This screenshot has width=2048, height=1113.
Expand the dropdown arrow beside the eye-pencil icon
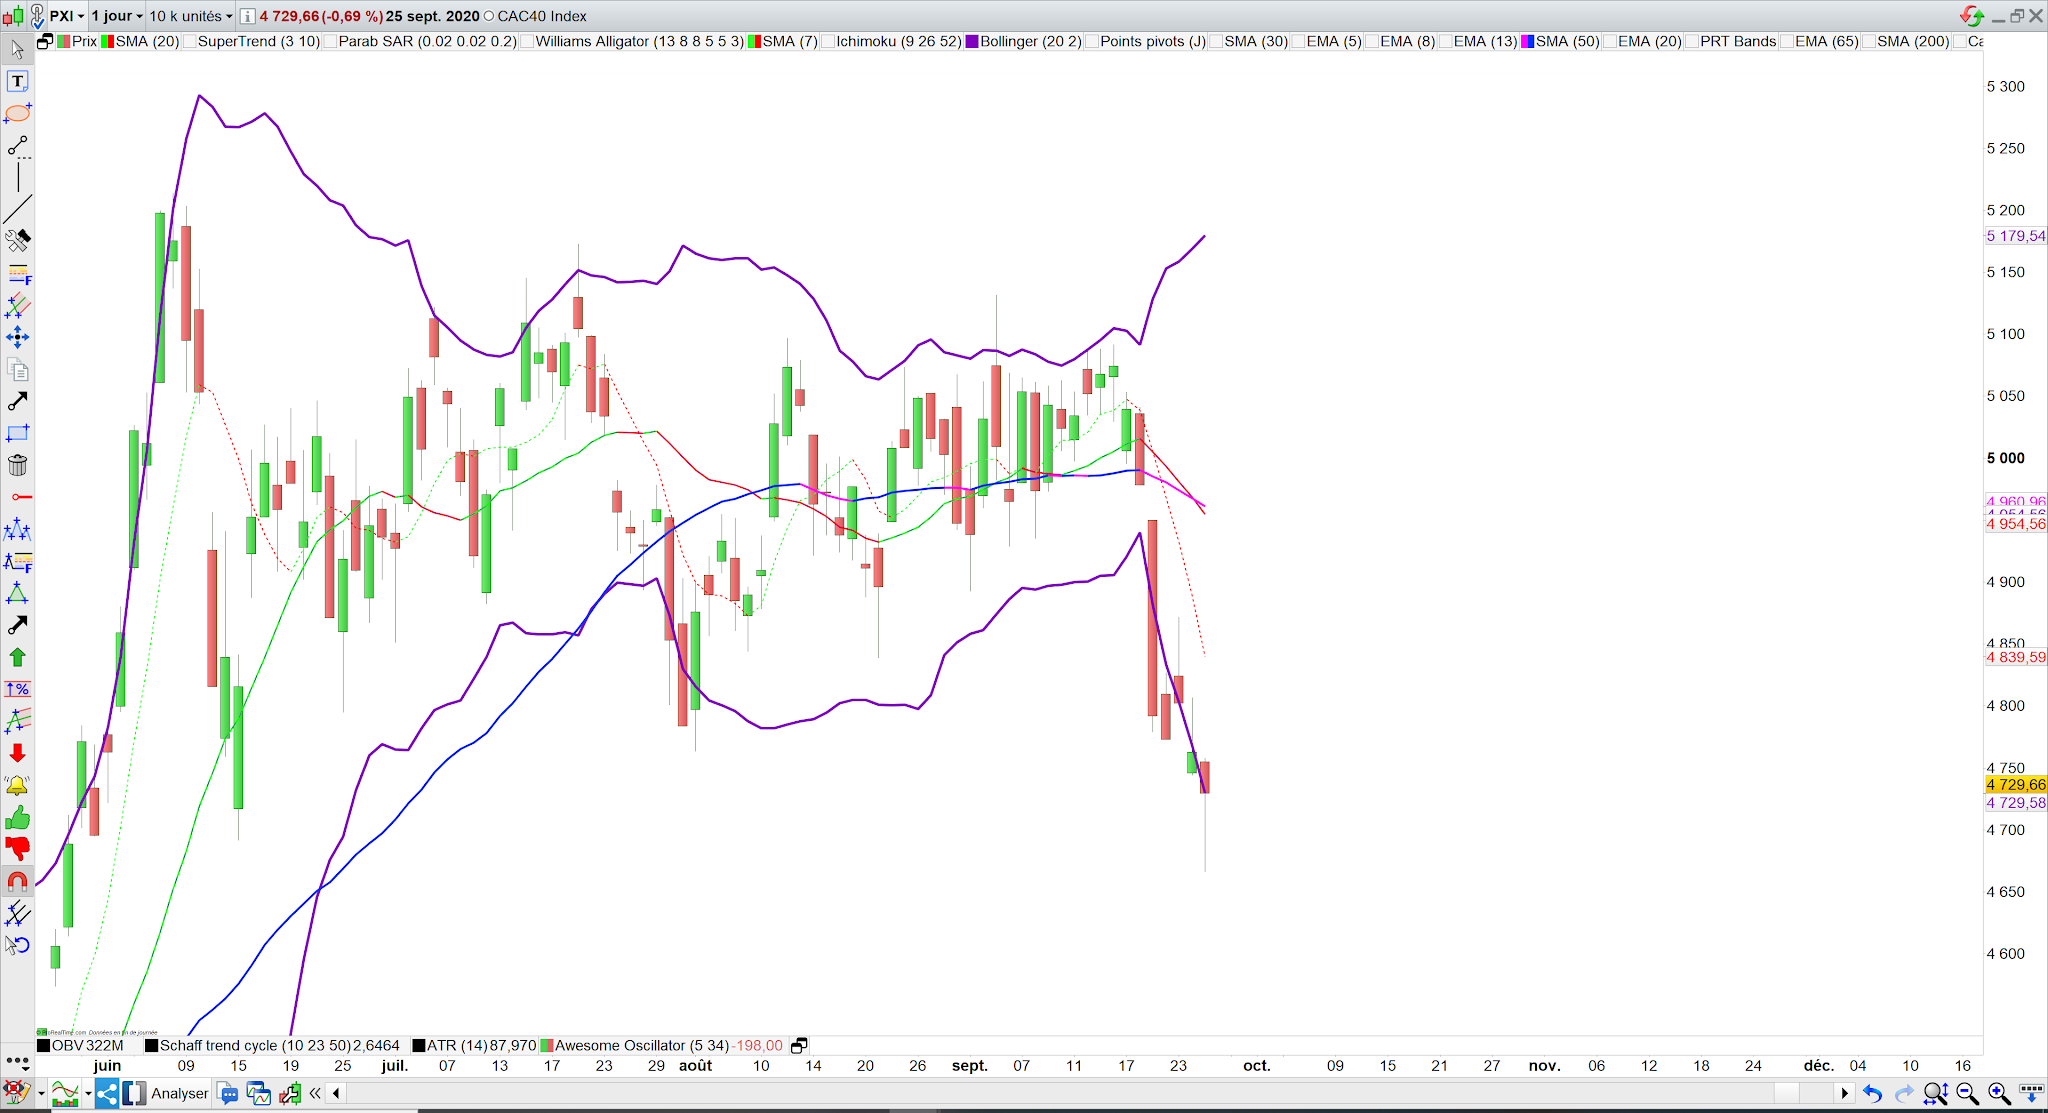(x=41, y=1093)
